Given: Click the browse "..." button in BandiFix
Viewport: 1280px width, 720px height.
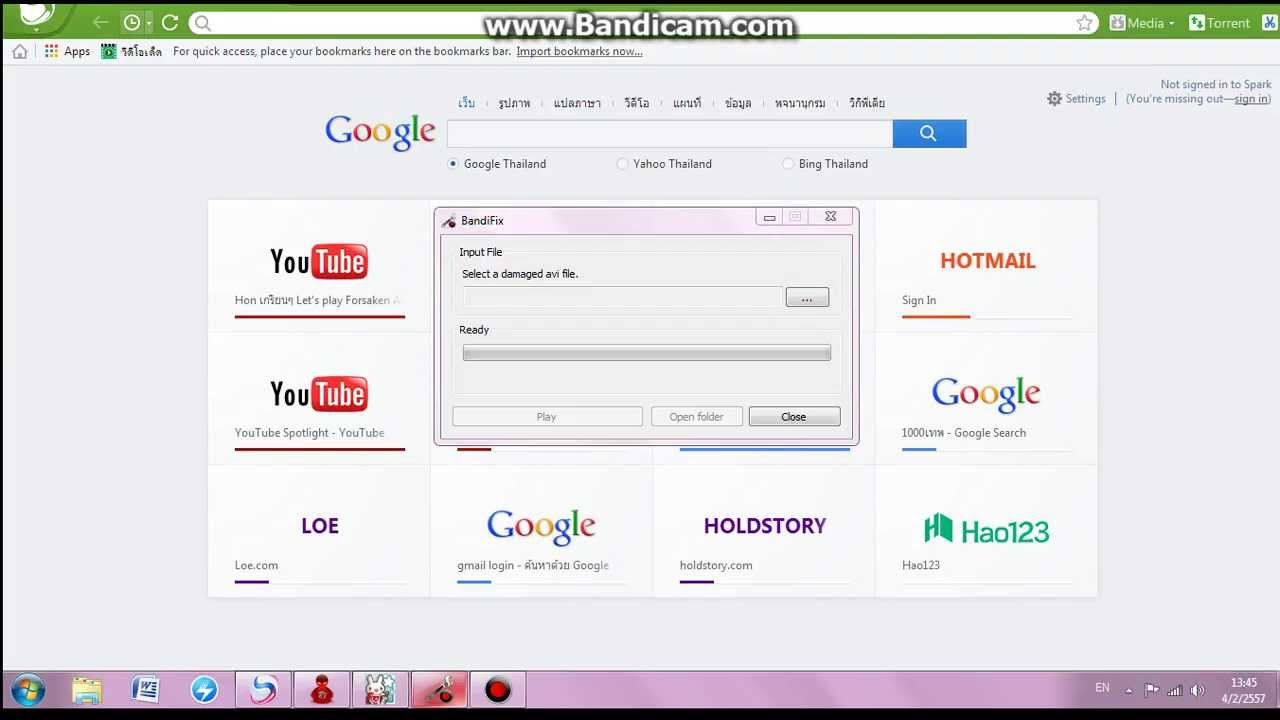Looking at the screenshot, I should (807, 297).
